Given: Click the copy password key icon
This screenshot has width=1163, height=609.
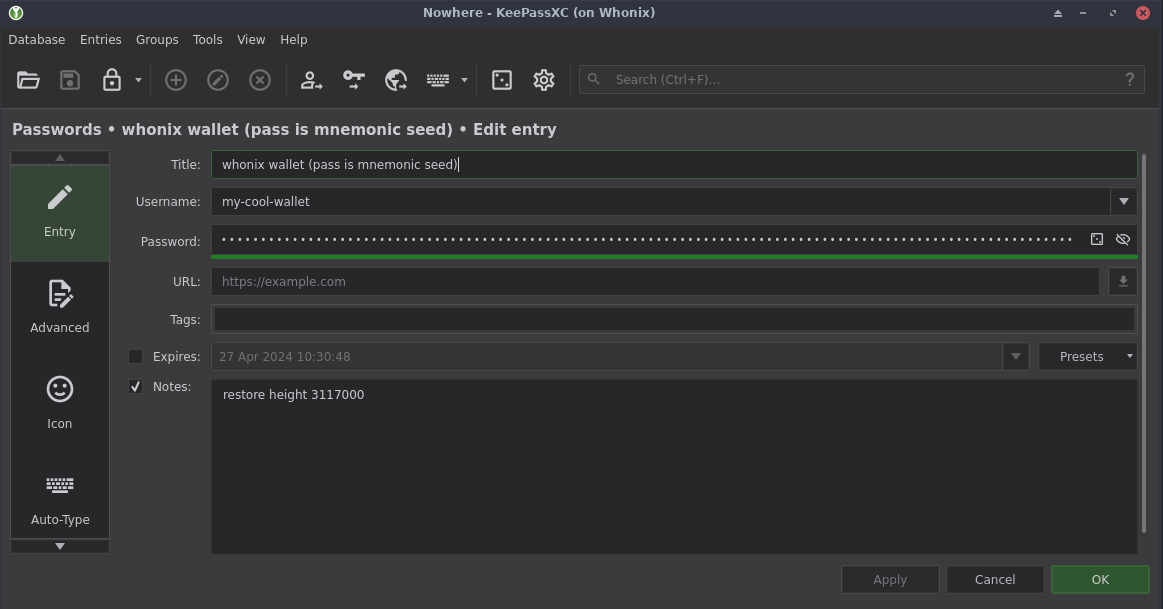Looking at the screenshot, I should [354, 80].
